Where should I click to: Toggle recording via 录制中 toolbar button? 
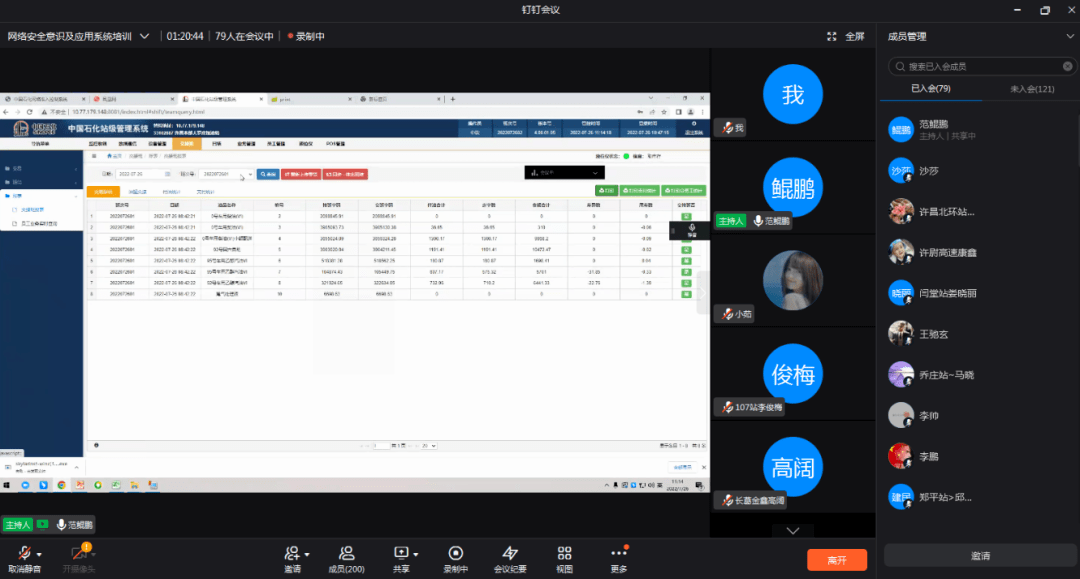pyautogui.click(x=455, y=559)
